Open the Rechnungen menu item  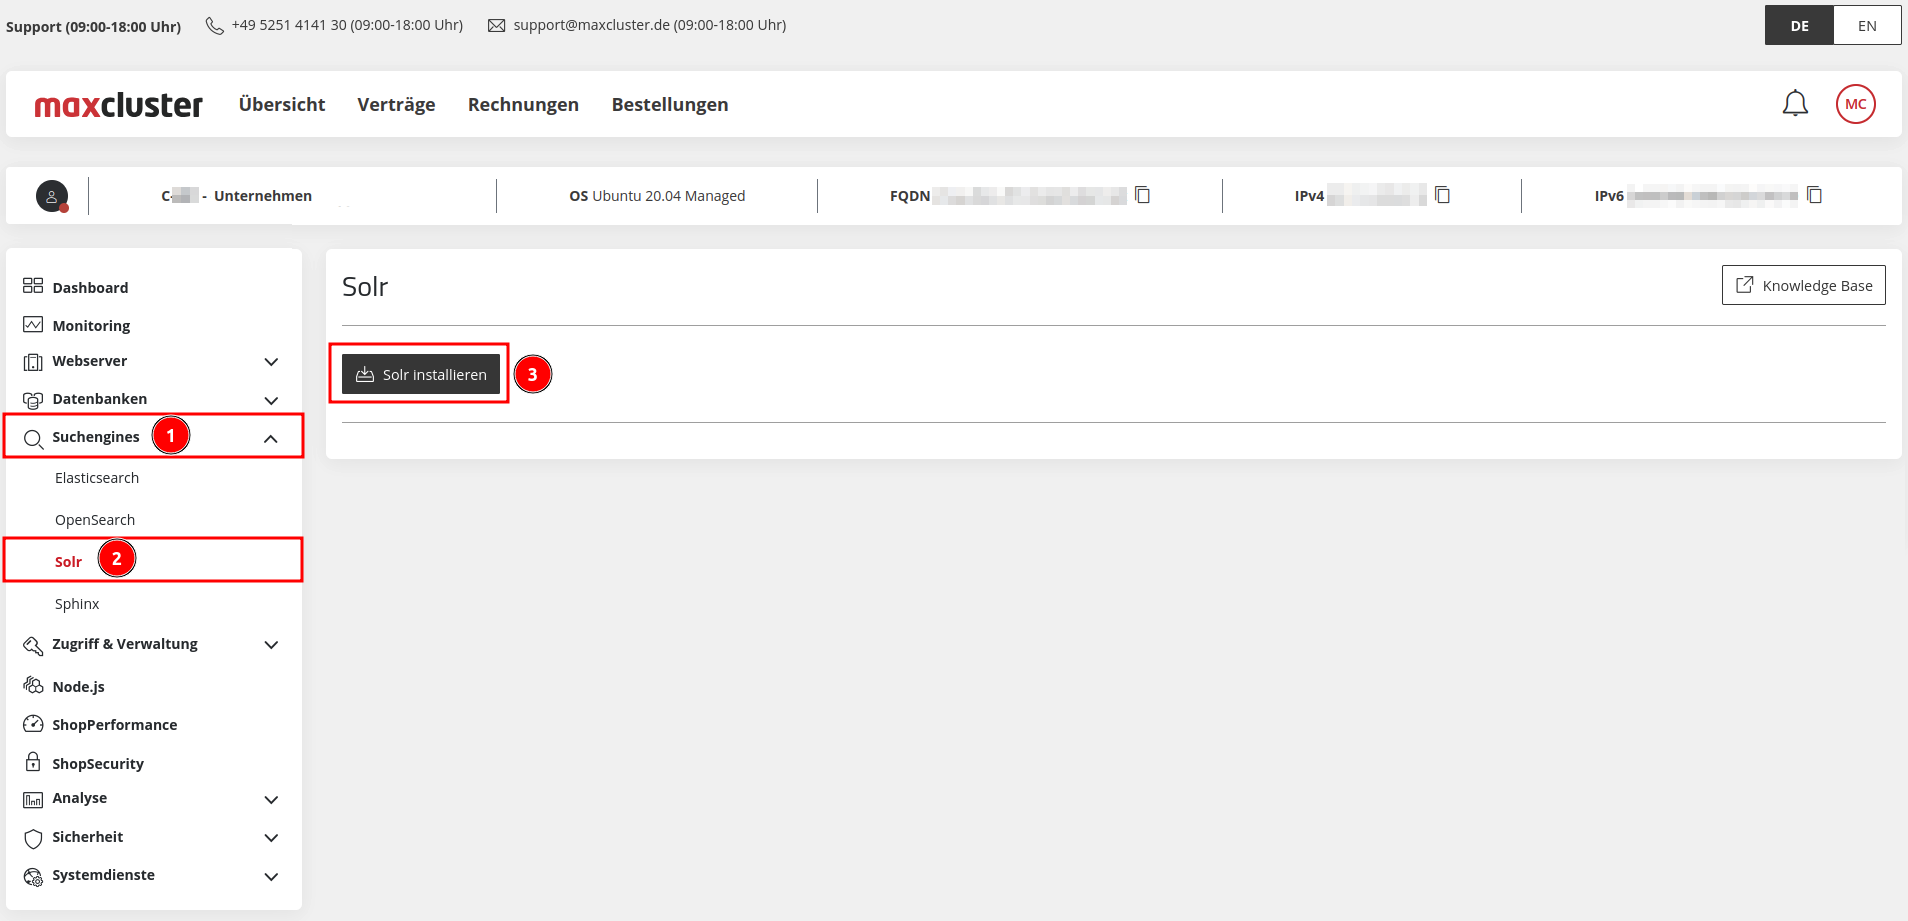(523, 104)
